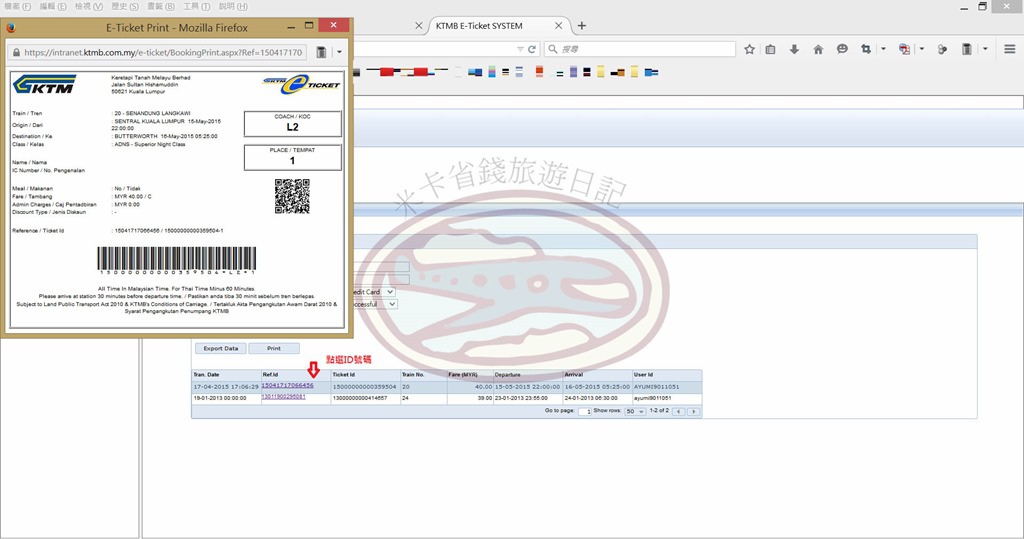
Task: Open the Credit Card payment dropdown
Action: (374, 292)
